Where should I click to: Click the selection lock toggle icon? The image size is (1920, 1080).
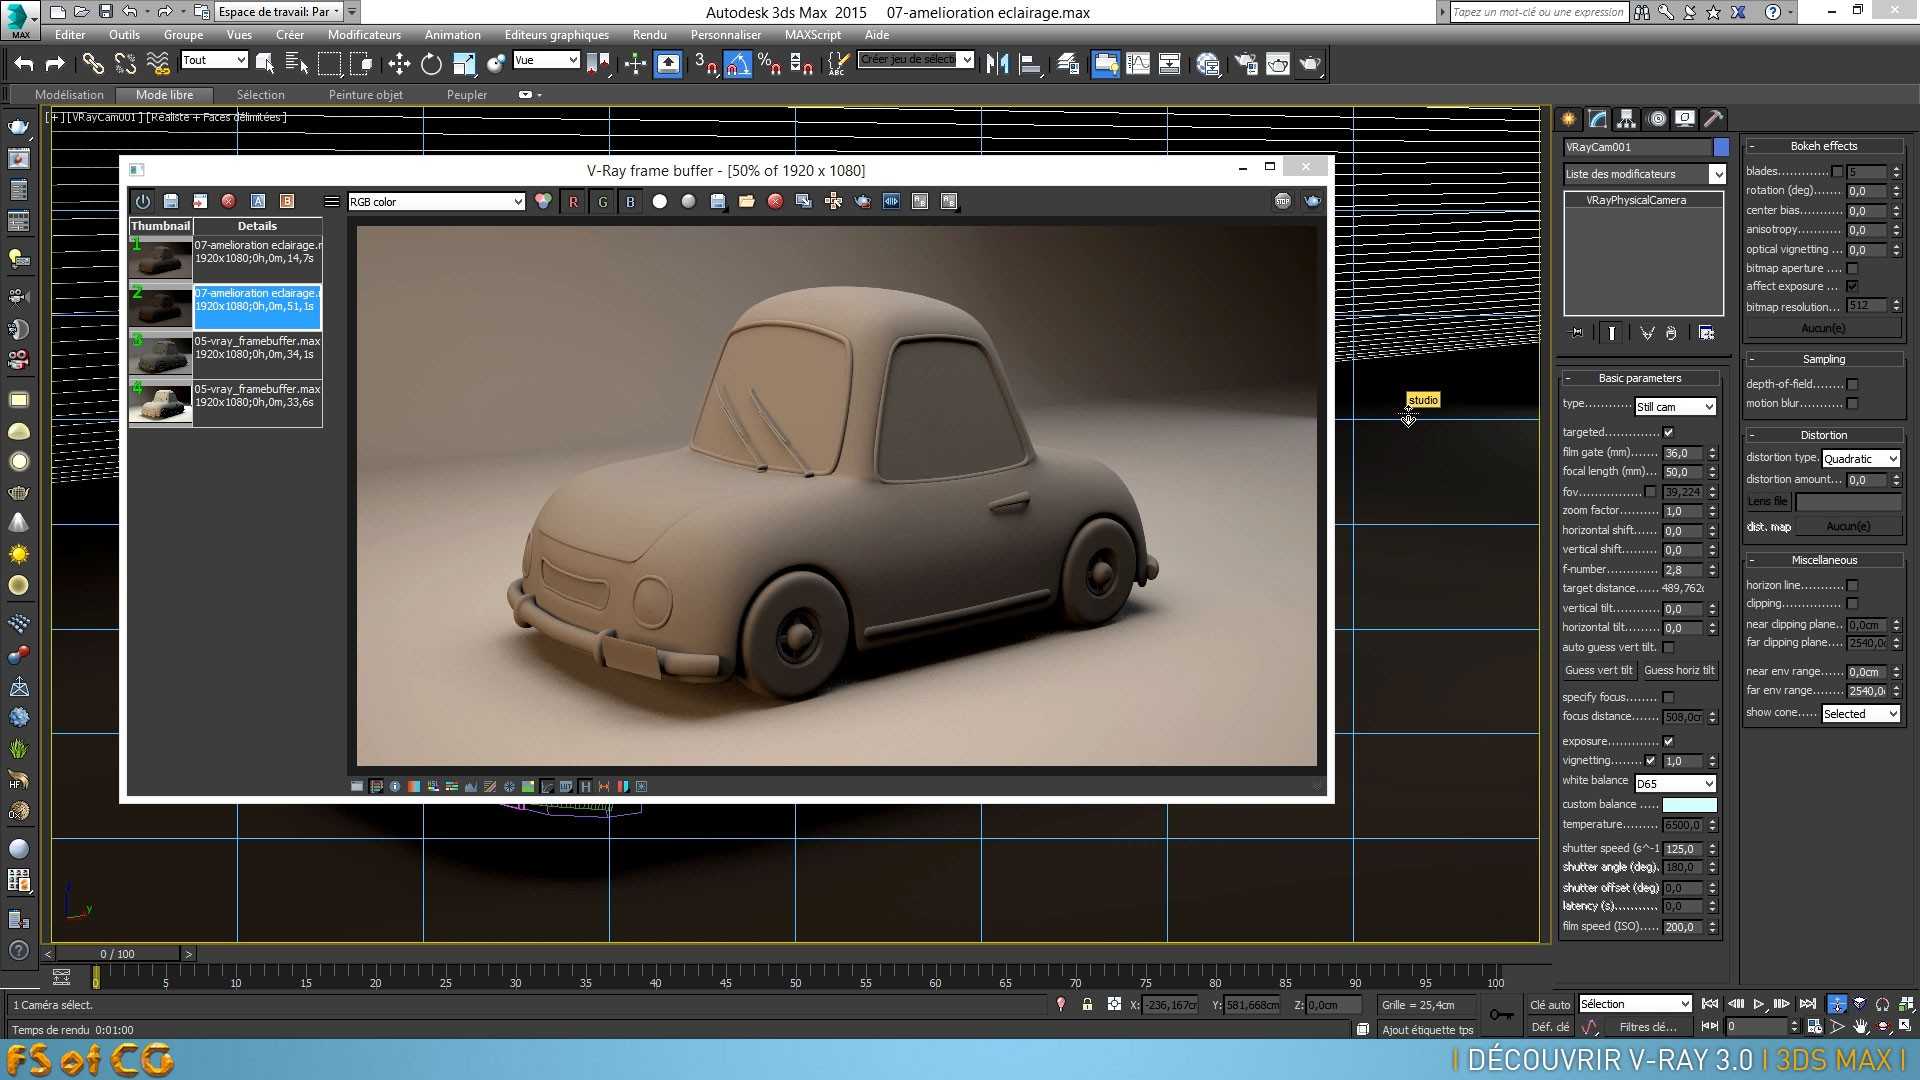click(1087, 1004)
